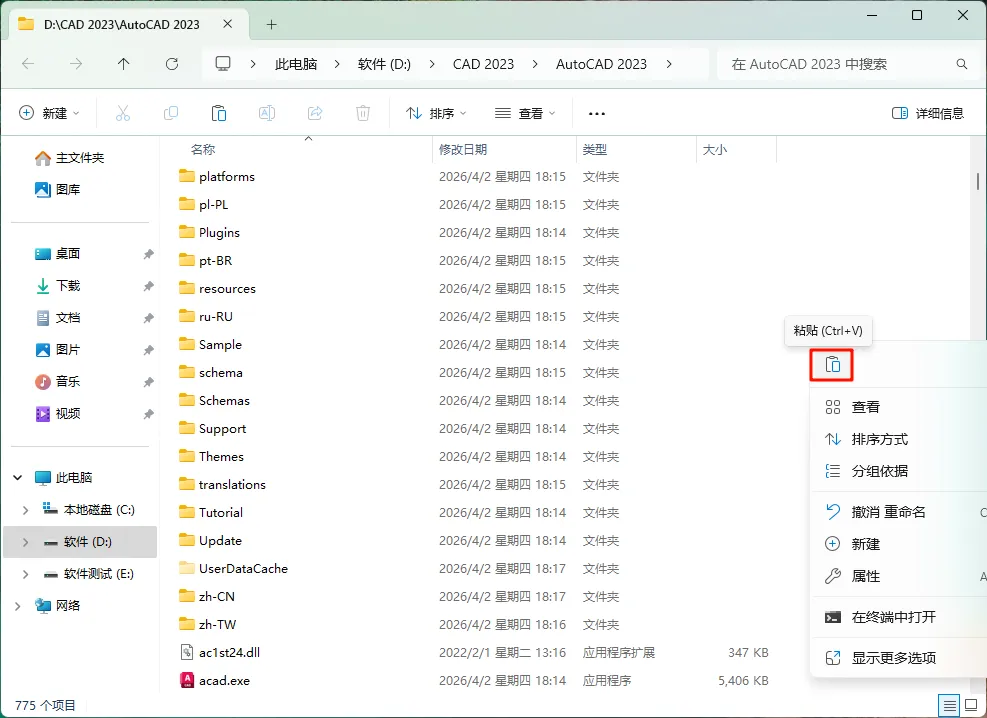
Task: Add a new tab with plus button
Action: [x=271, y=25]
